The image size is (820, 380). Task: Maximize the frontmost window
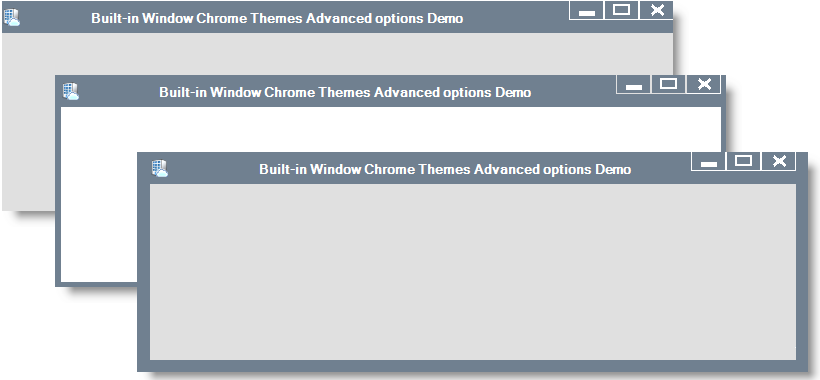tap(743, 162)
